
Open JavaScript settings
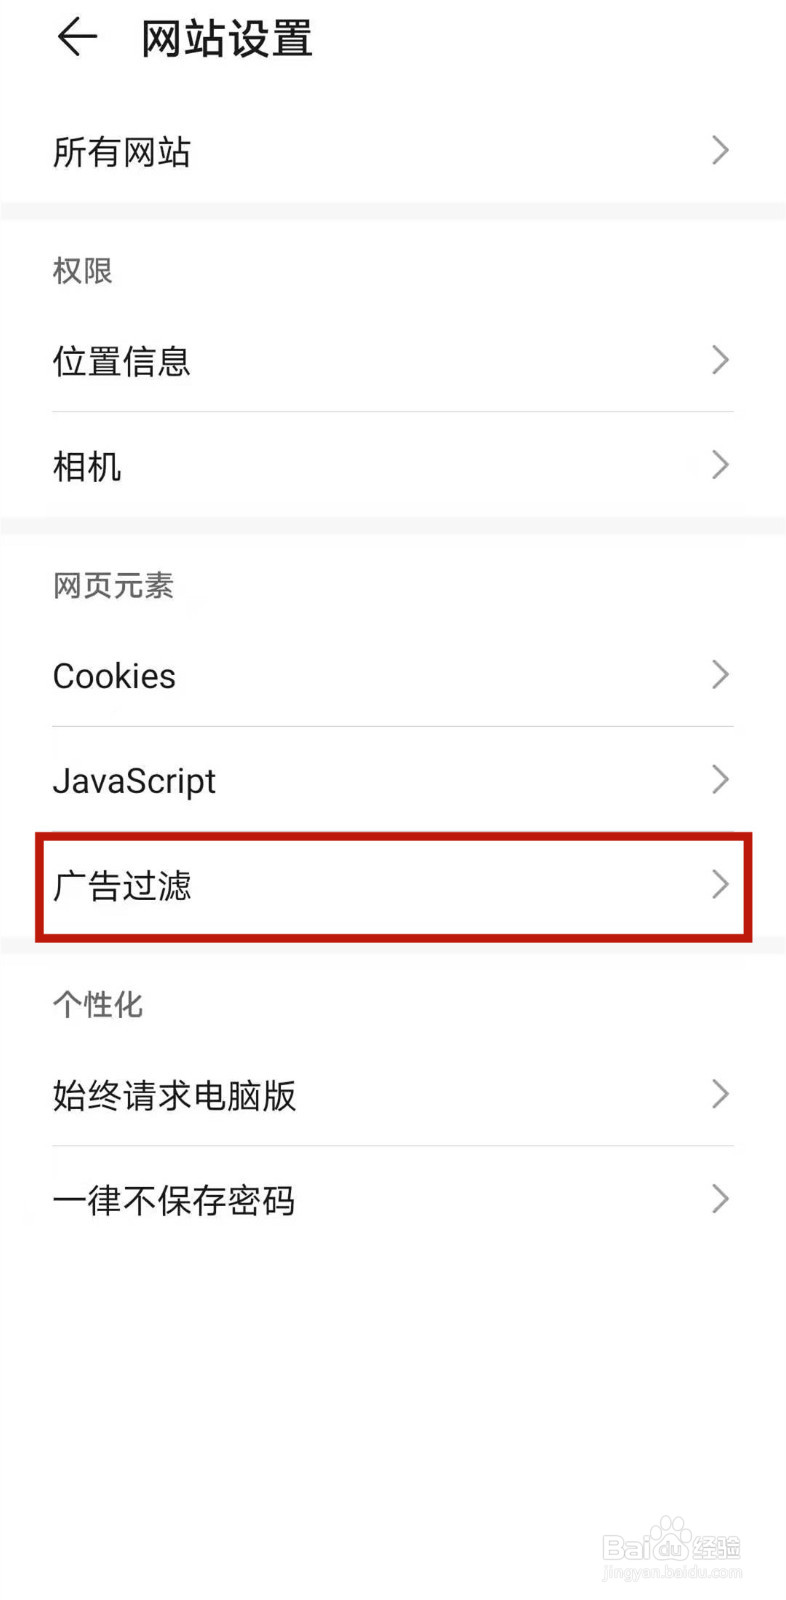[x=393, y=780]
